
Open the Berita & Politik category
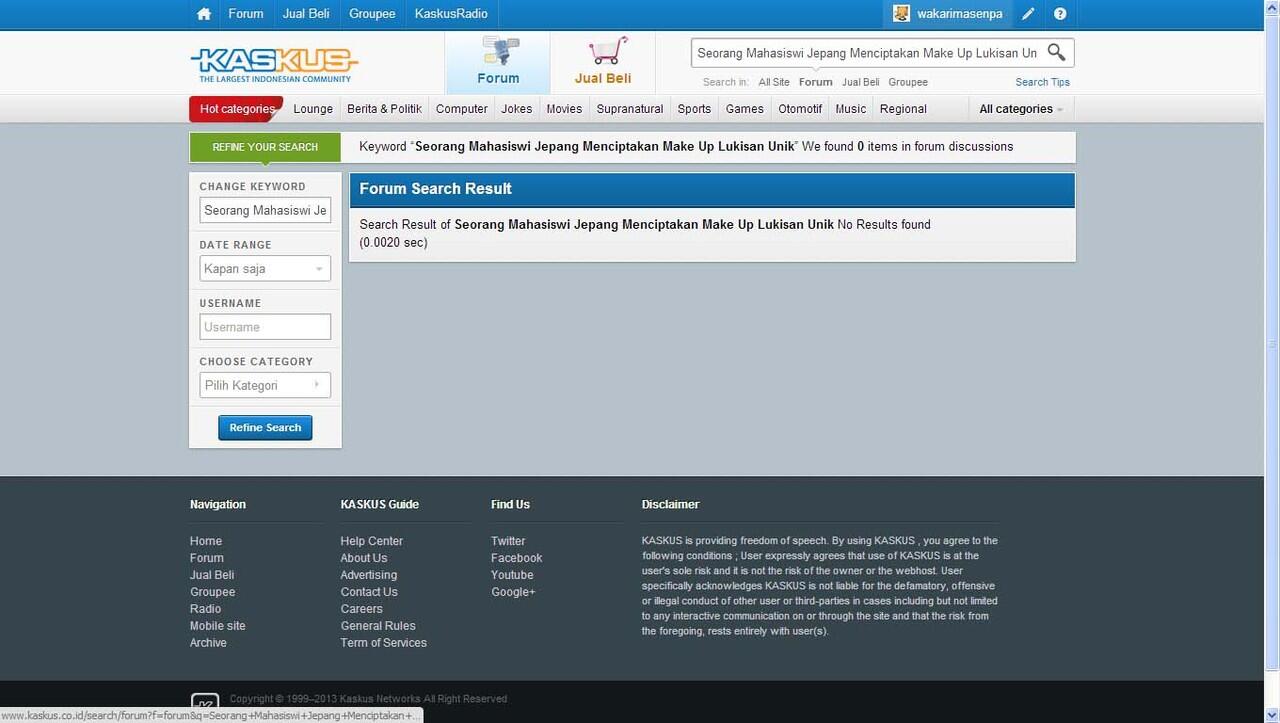point(385,109)
